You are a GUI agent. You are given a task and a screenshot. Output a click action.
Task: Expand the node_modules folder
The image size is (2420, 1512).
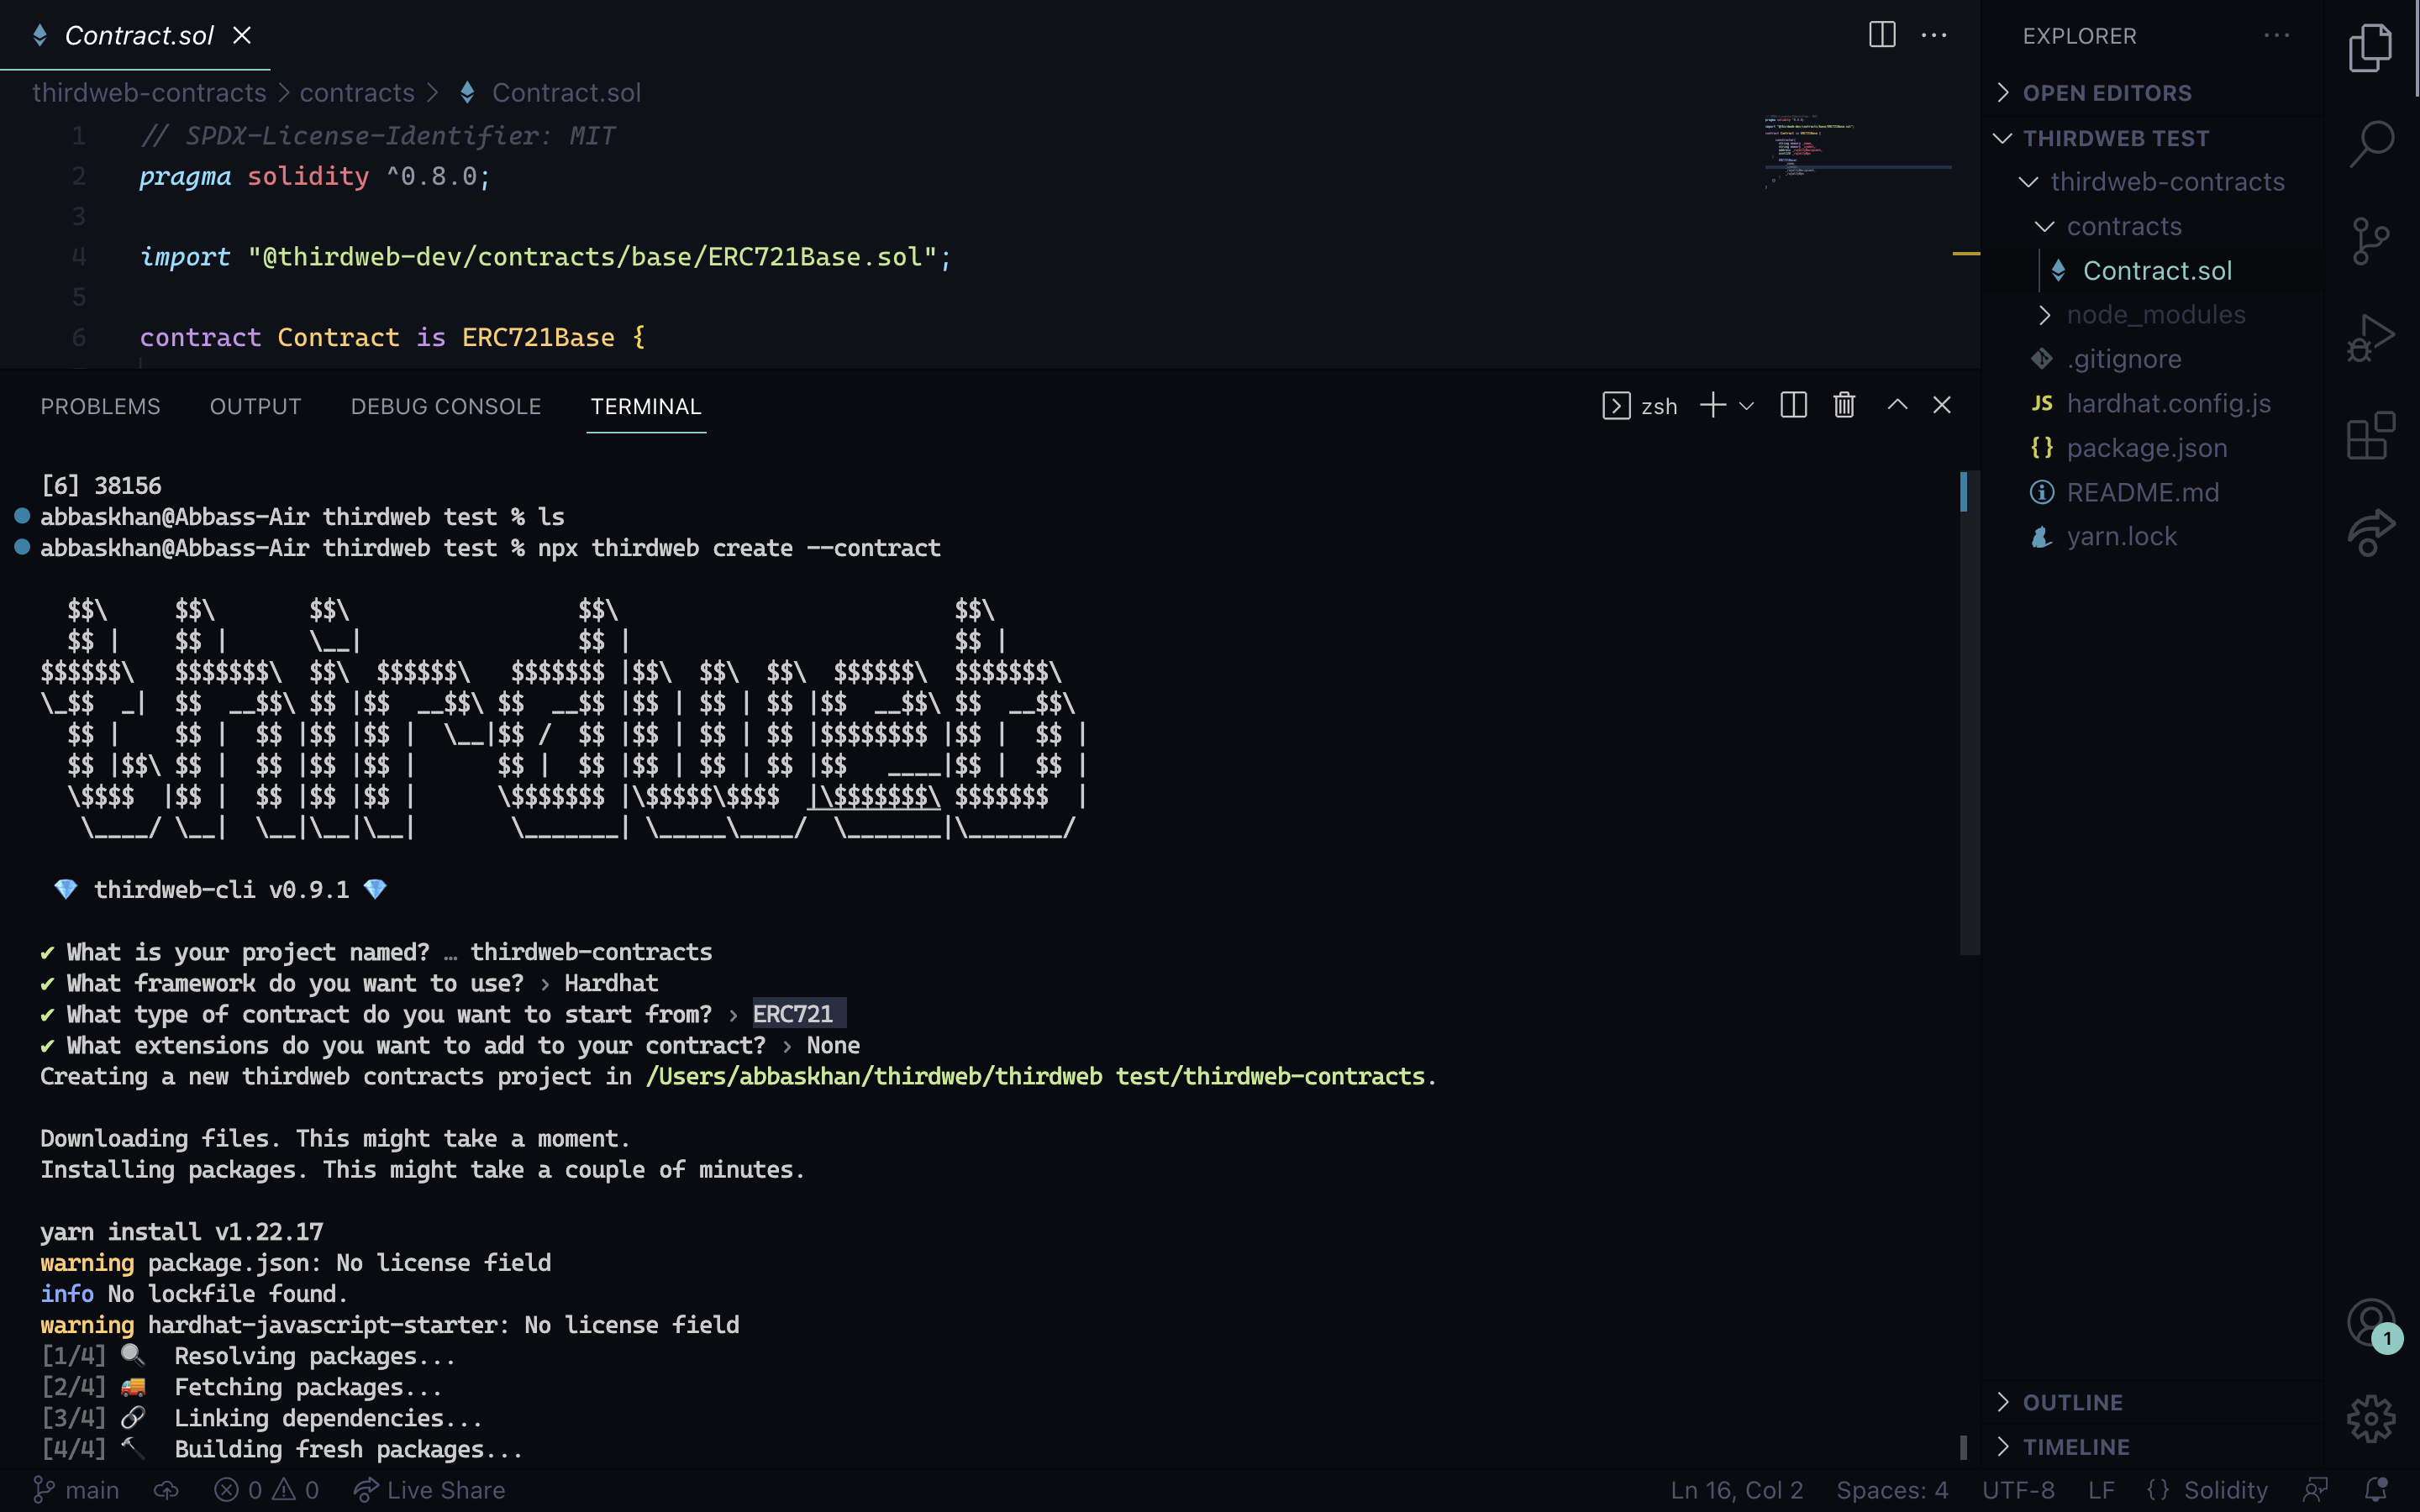[x=2155, y=315]
